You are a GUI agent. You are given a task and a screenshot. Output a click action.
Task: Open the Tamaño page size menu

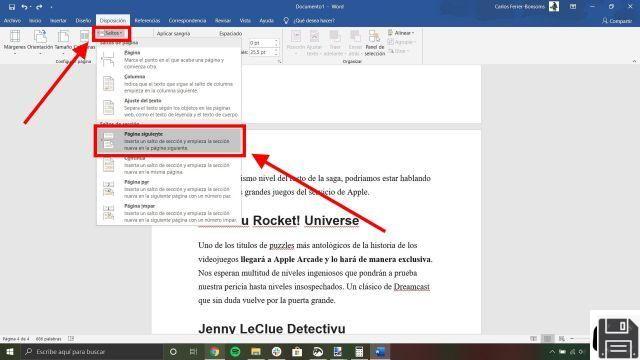point(63,41)
